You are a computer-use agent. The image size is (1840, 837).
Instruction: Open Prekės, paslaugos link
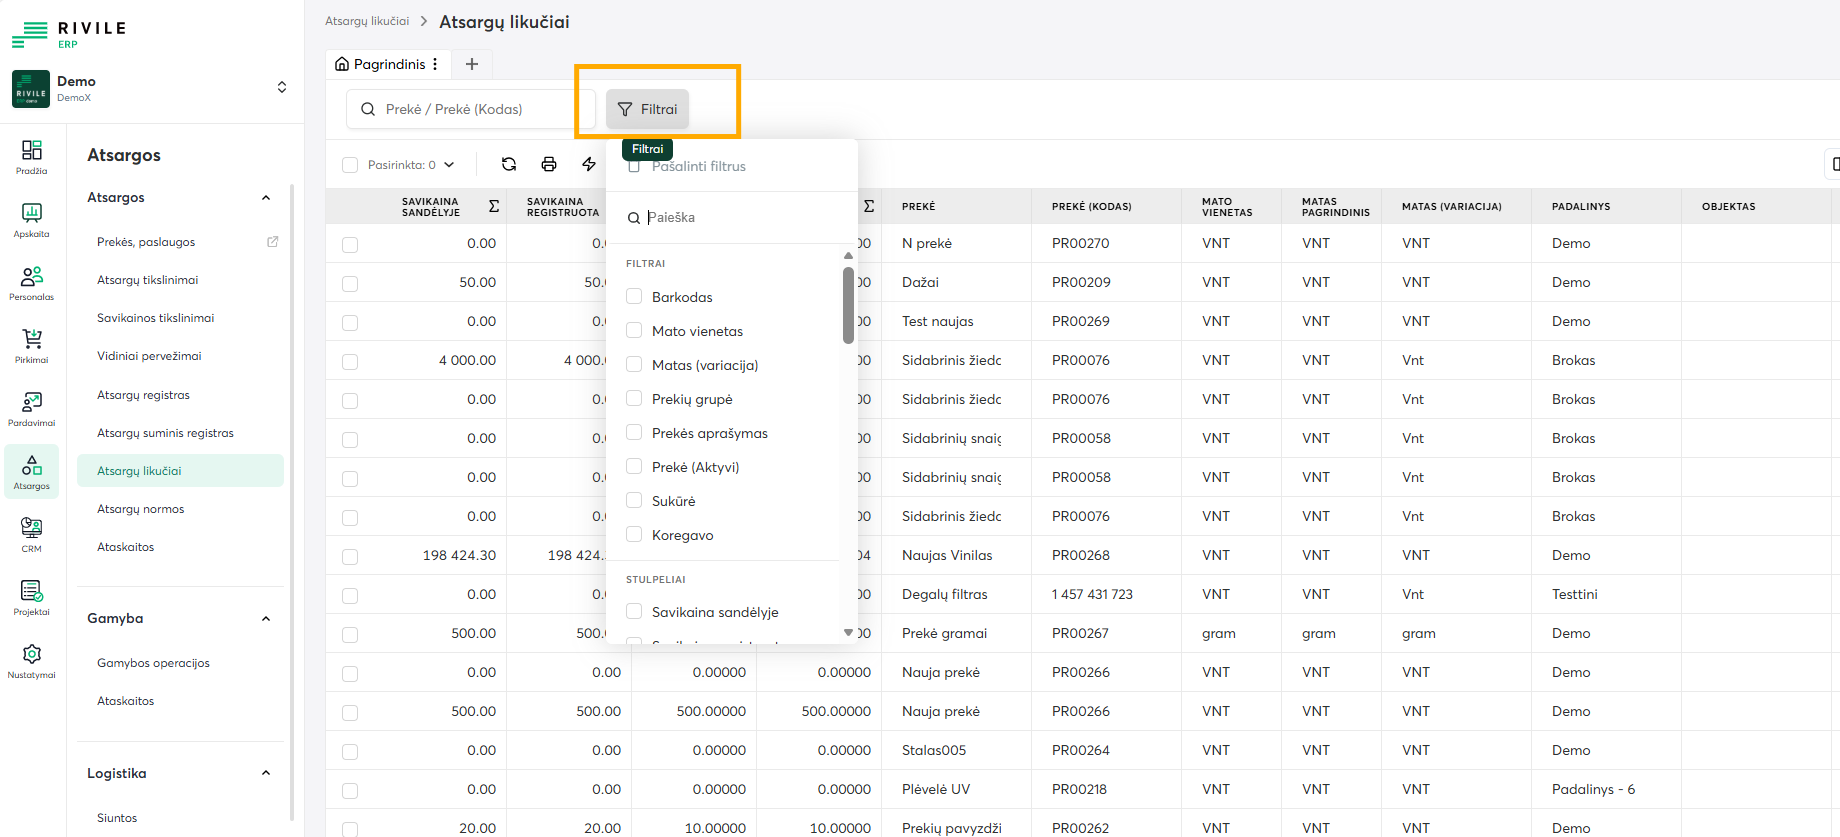point(146,242)
